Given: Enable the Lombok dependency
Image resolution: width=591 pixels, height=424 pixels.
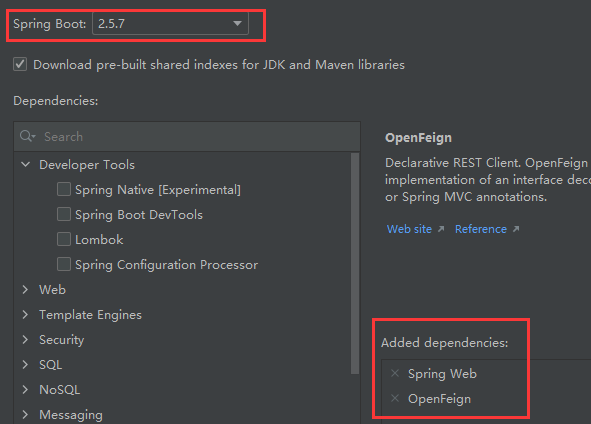Looking at the screenshot, I should coord(64,239).
